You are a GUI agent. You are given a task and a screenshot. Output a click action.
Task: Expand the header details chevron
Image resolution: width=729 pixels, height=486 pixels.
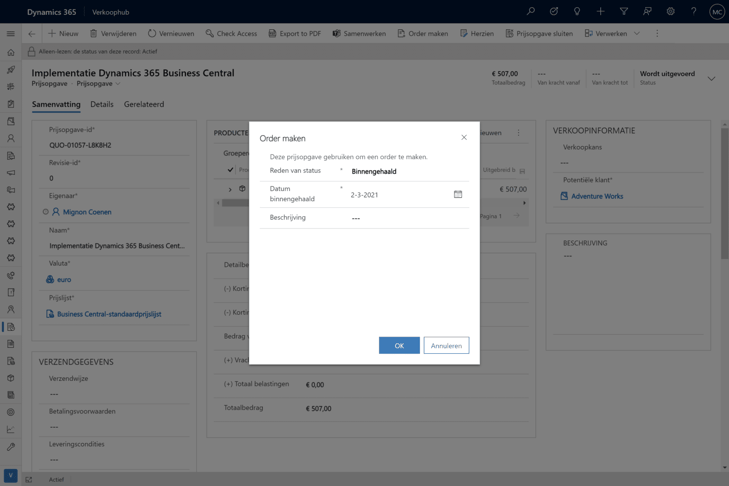[711, 79]
